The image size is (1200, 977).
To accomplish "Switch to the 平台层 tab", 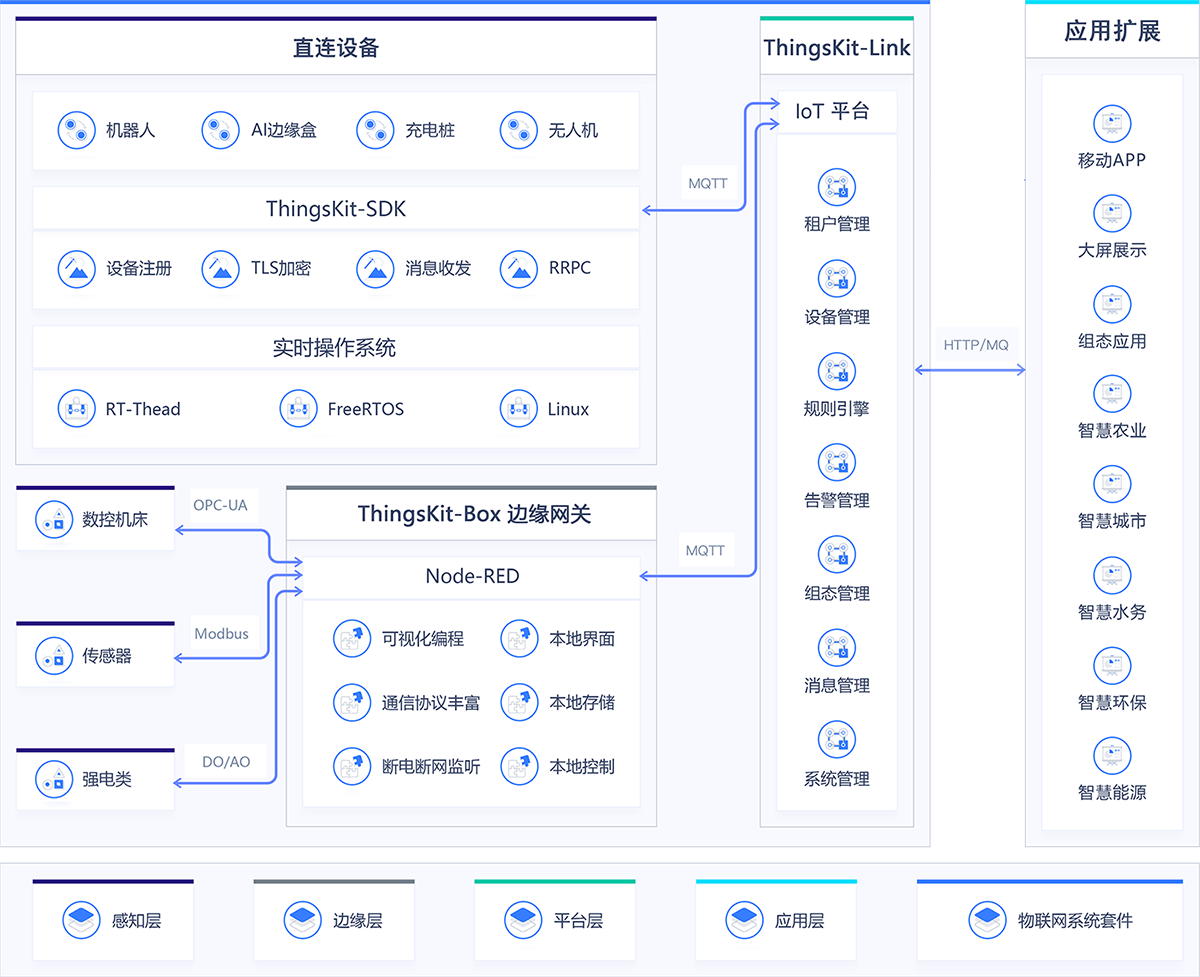I will 555,920.
